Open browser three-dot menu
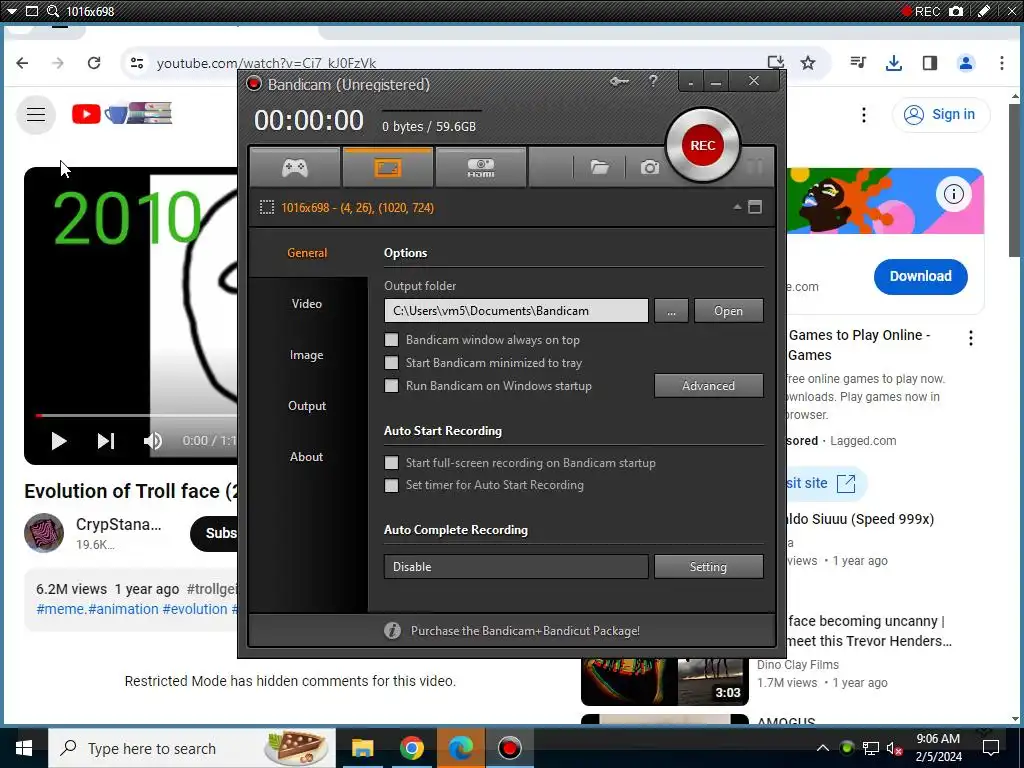 pos(1001,63)
